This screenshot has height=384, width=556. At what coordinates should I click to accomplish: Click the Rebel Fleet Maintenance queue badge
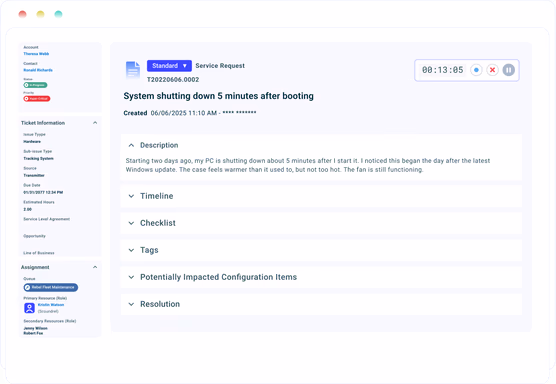tap(51, 287)
